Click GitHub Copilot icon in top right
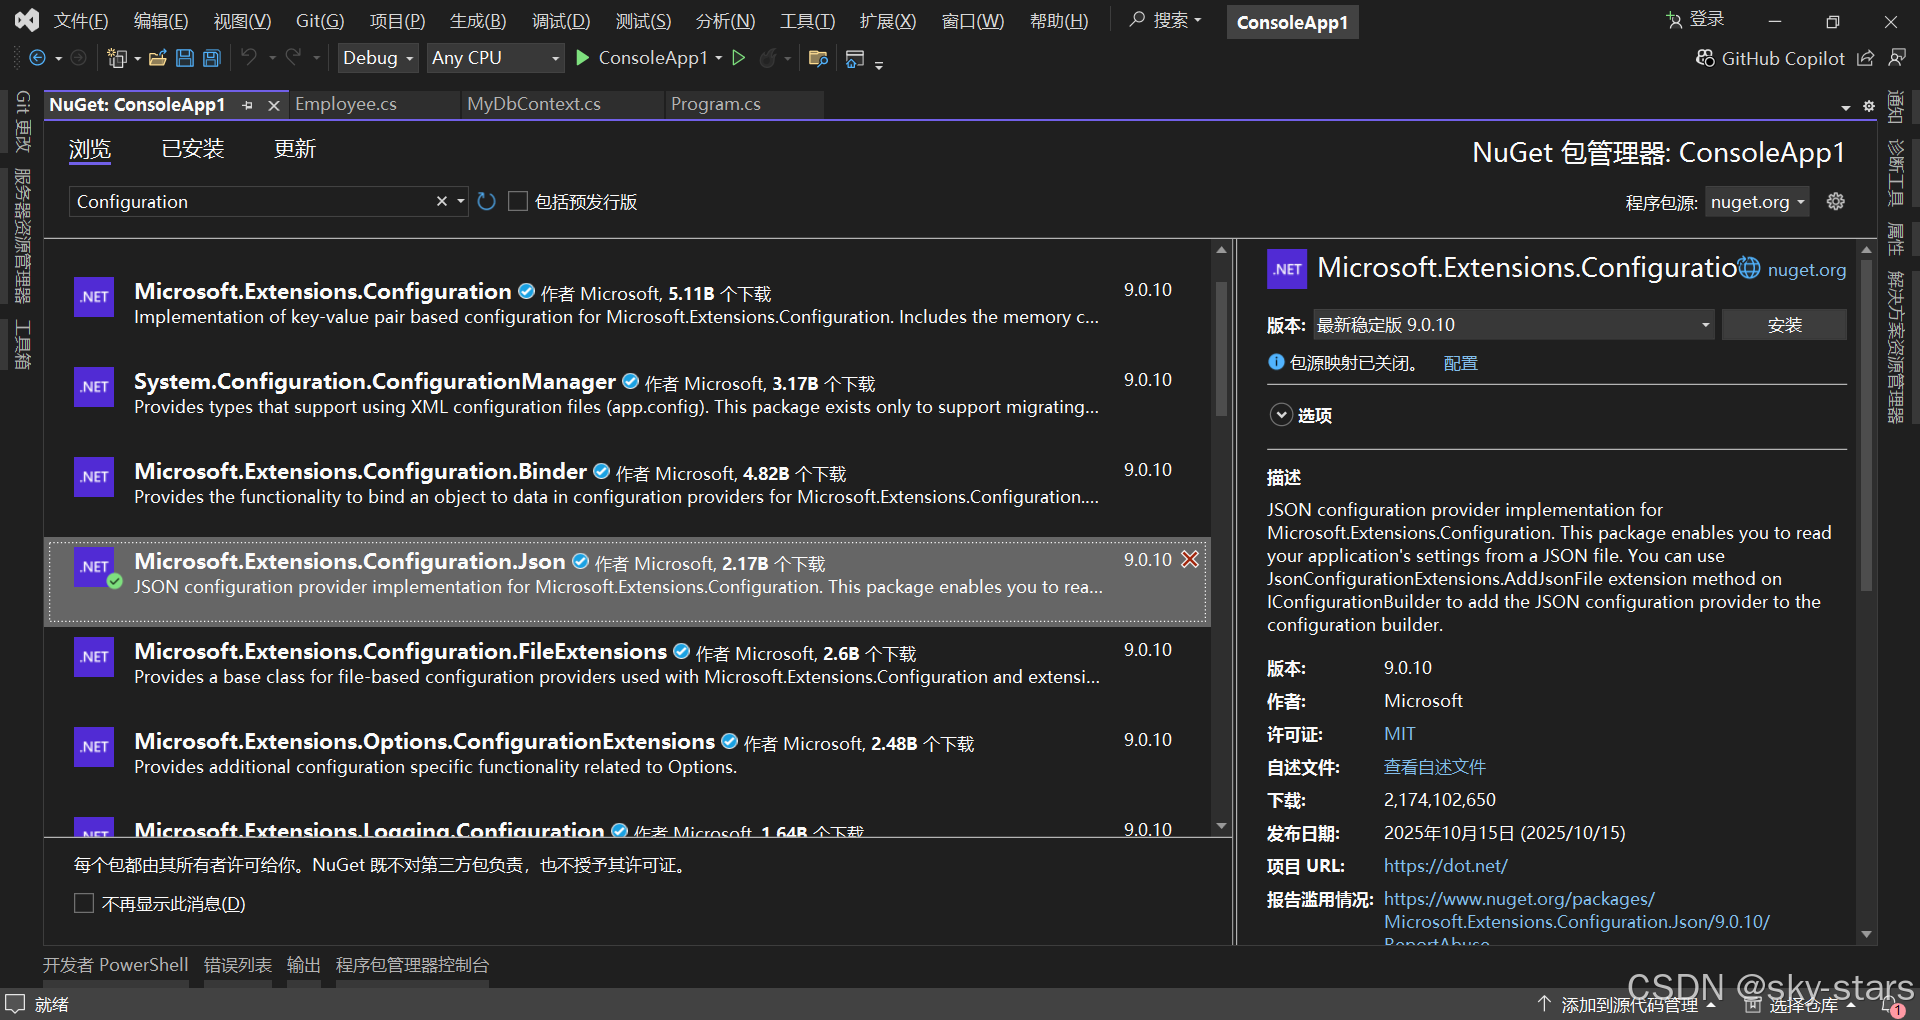 (x=1705, y=58)
